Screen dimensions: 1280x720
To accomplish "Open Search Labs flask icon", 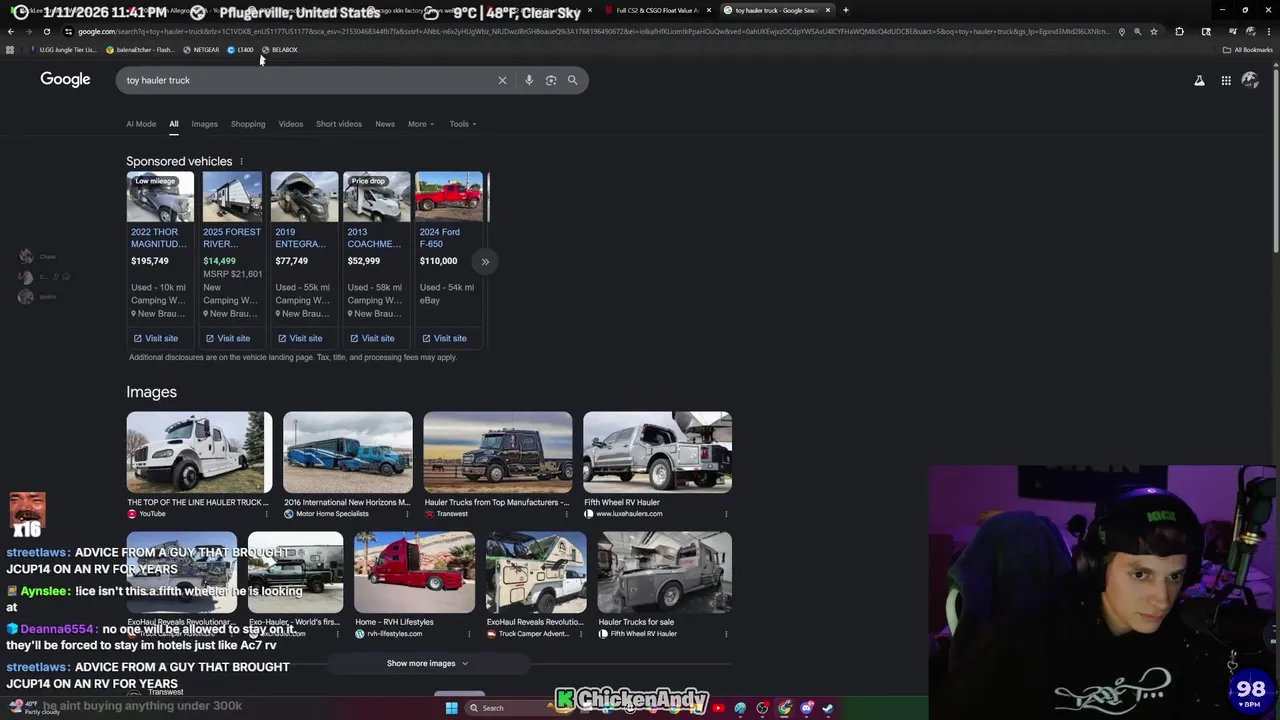I will tap(1199, 80).
